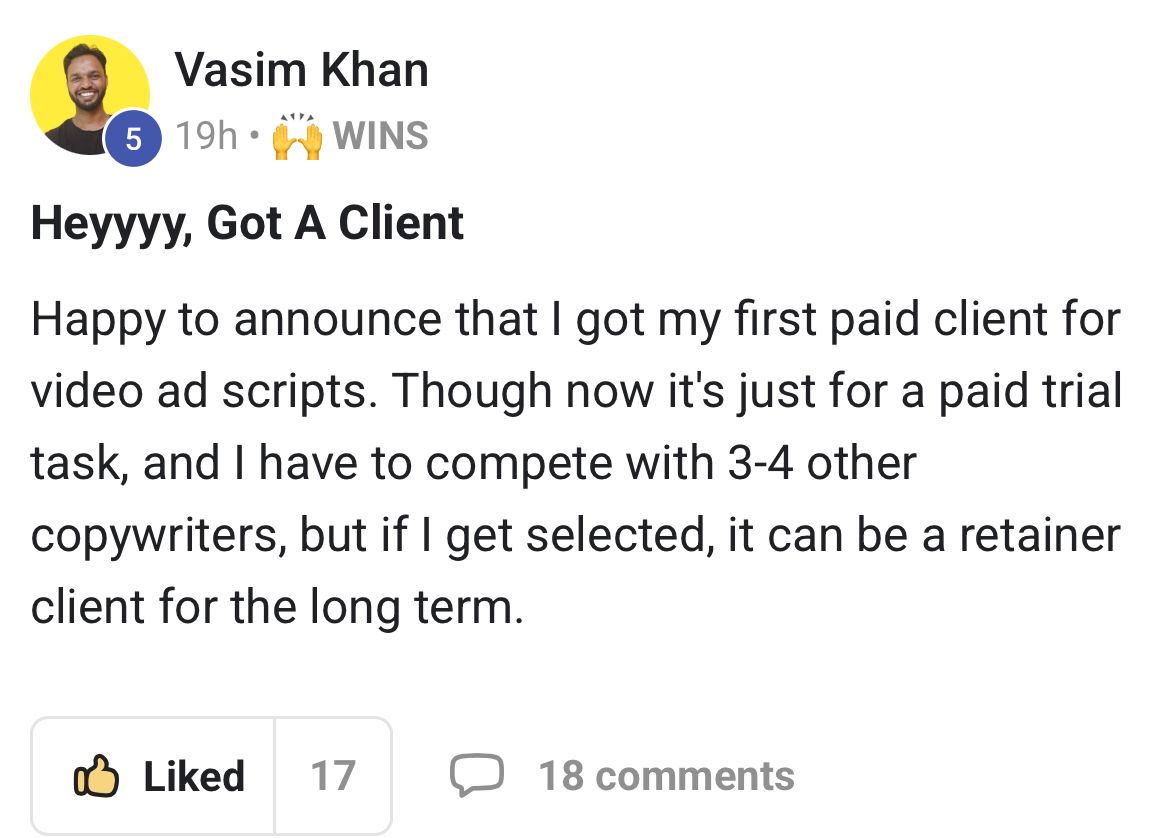Screen dimensions: 1170x838
Task: Open the post titled "Heyyyy, Got A Client"
Action: pos(247,222)
